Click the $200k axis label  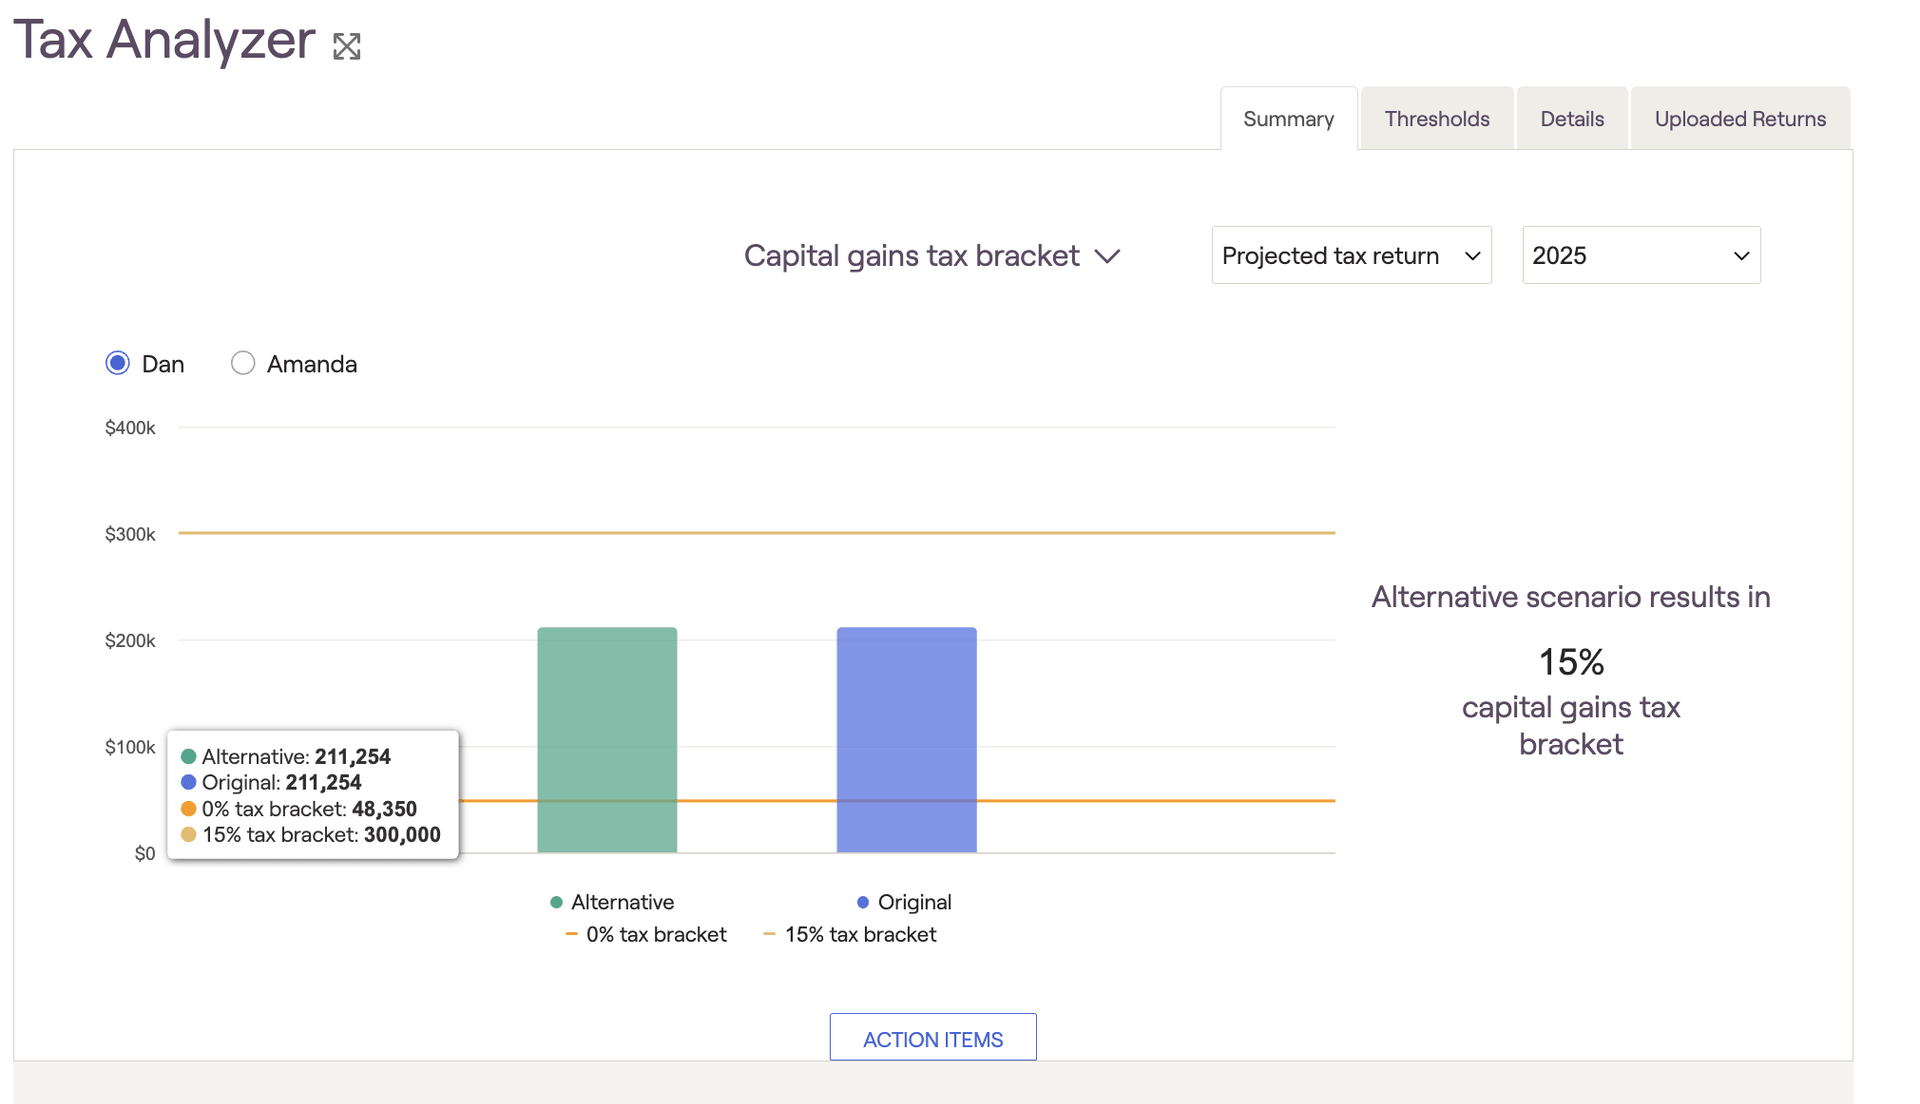[x=130, y=640]
